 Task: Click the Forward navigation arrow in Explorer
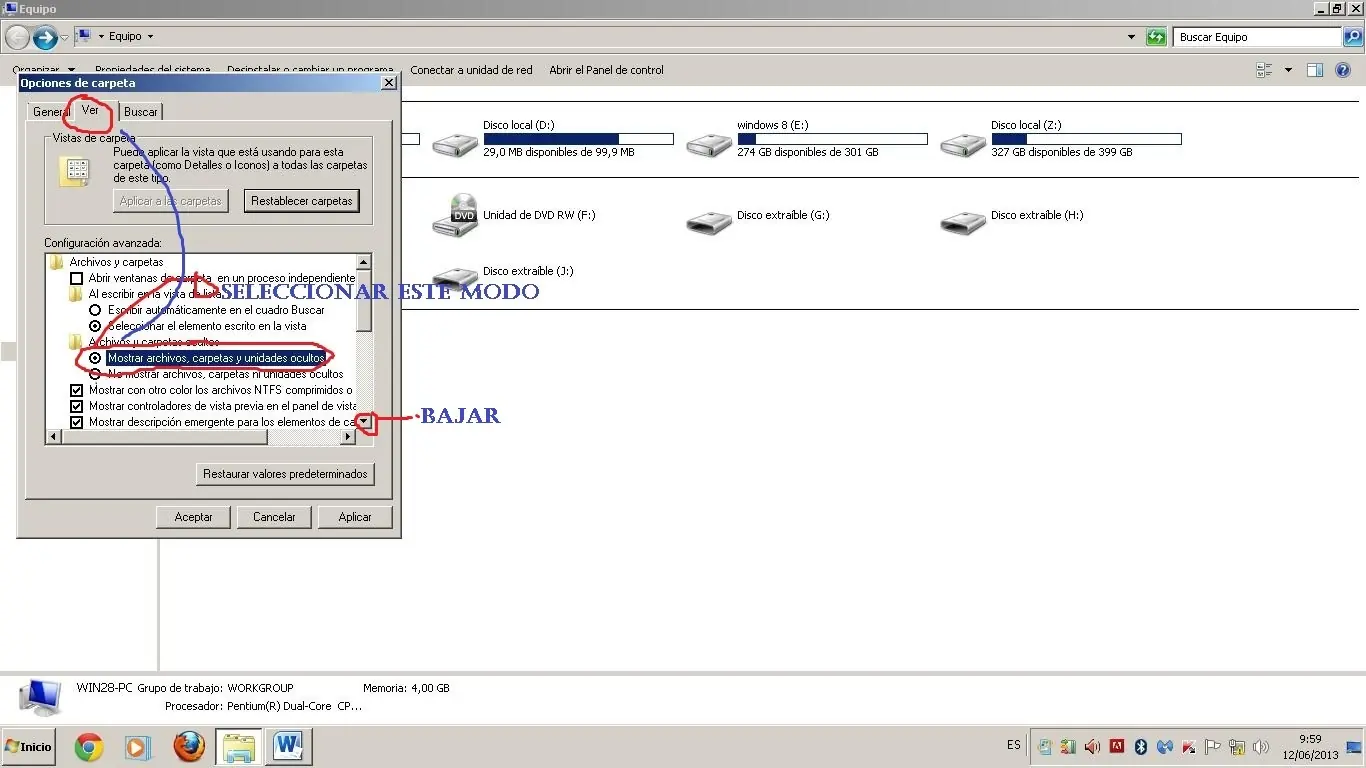click(x=45, y=38)
